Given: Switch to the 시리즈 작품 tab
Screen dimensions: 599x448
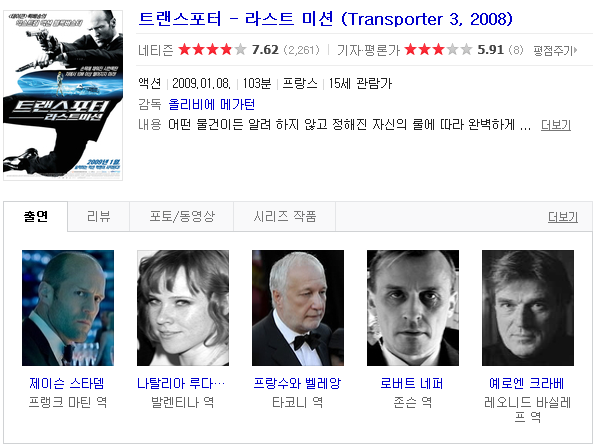Looking at the screenshot, I should pos(285,217).
